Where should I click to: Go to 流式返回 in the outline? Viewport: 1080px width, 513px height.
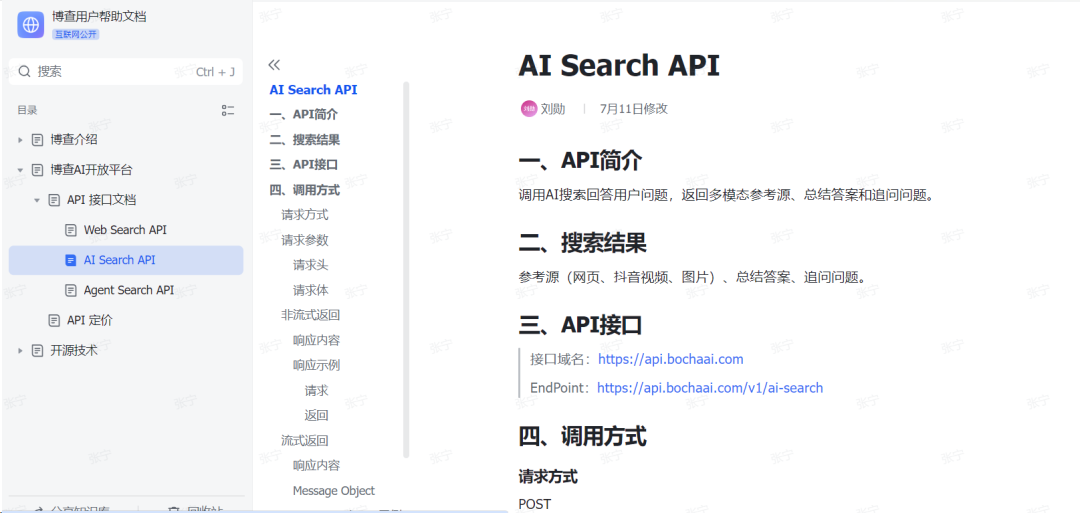point(304,440)
